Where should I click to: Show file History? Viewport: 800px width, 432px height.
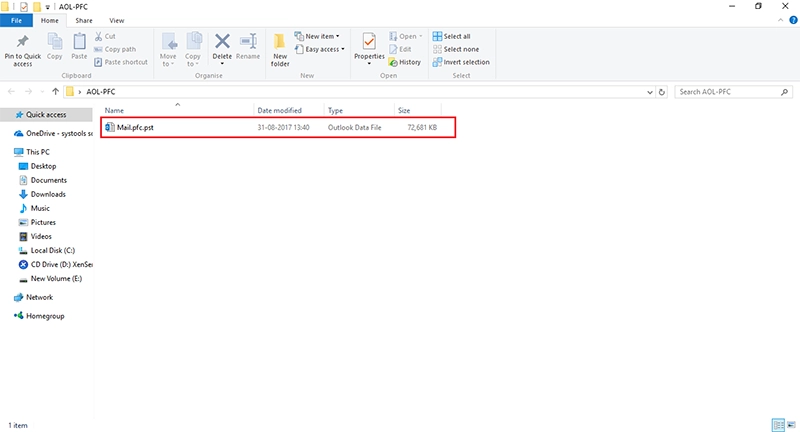pos(405,62)
